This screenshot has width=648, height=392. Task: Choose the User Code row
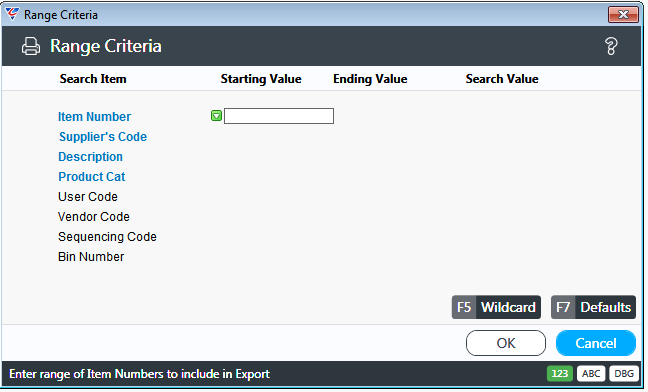(x=88, y=197)
